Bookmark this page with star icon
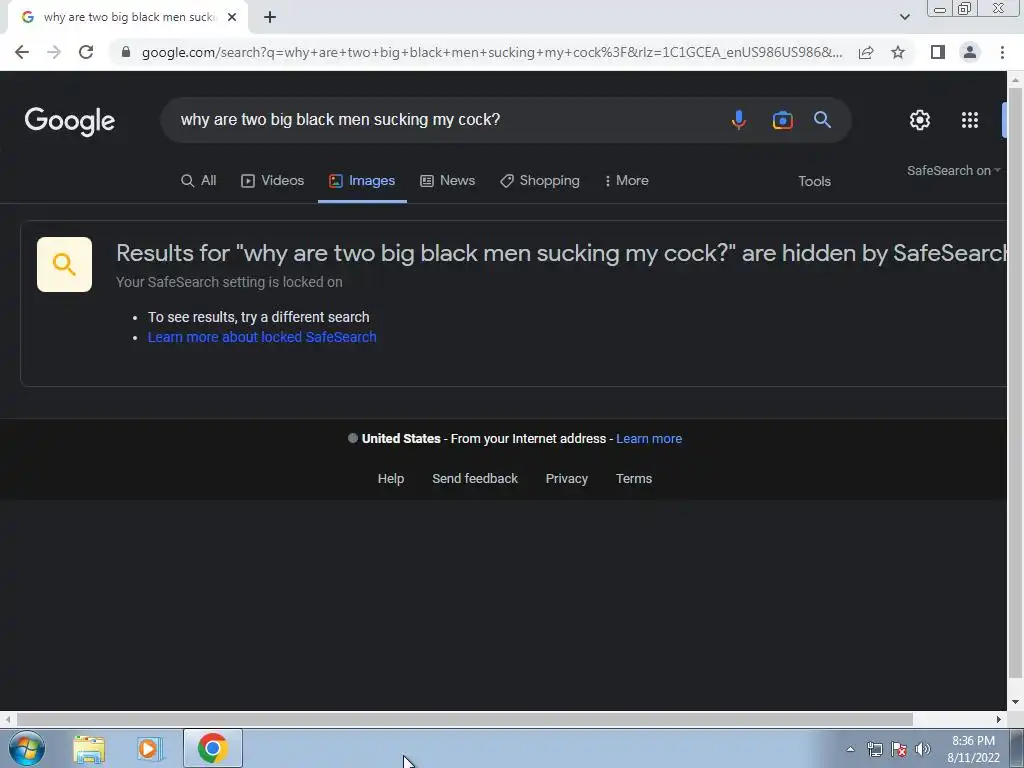 click(x=898, y=52)
